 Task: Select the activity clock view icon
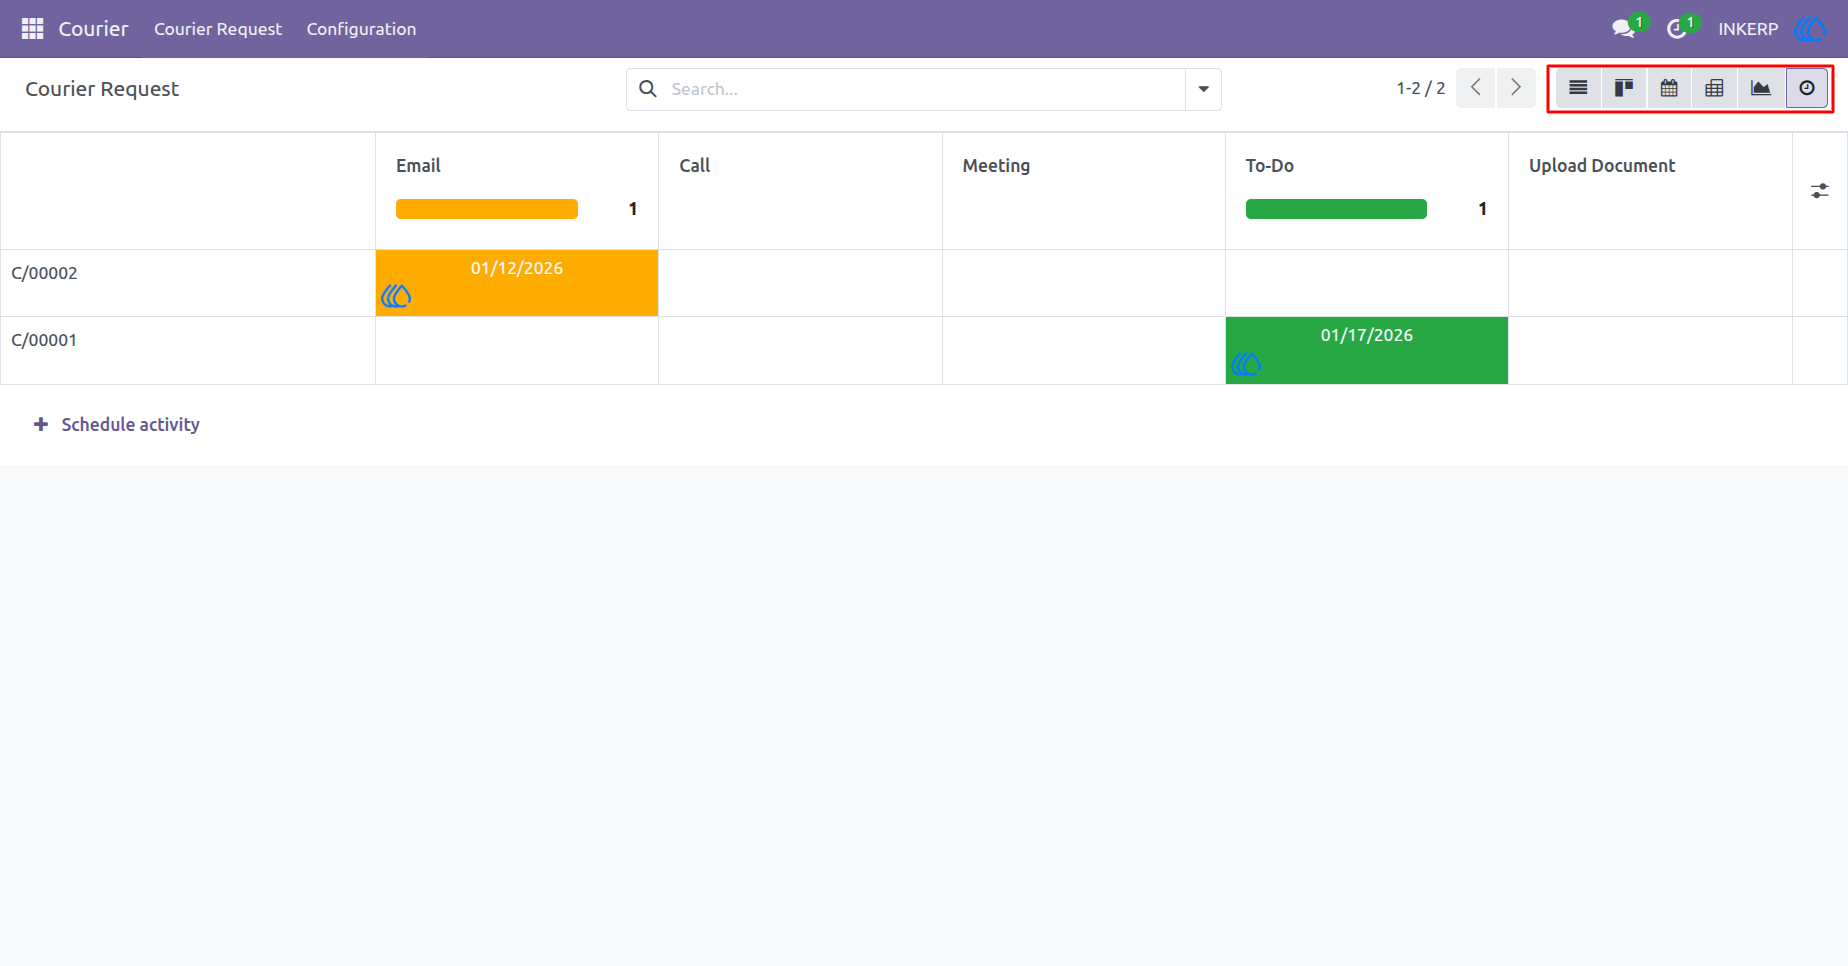1807,89
